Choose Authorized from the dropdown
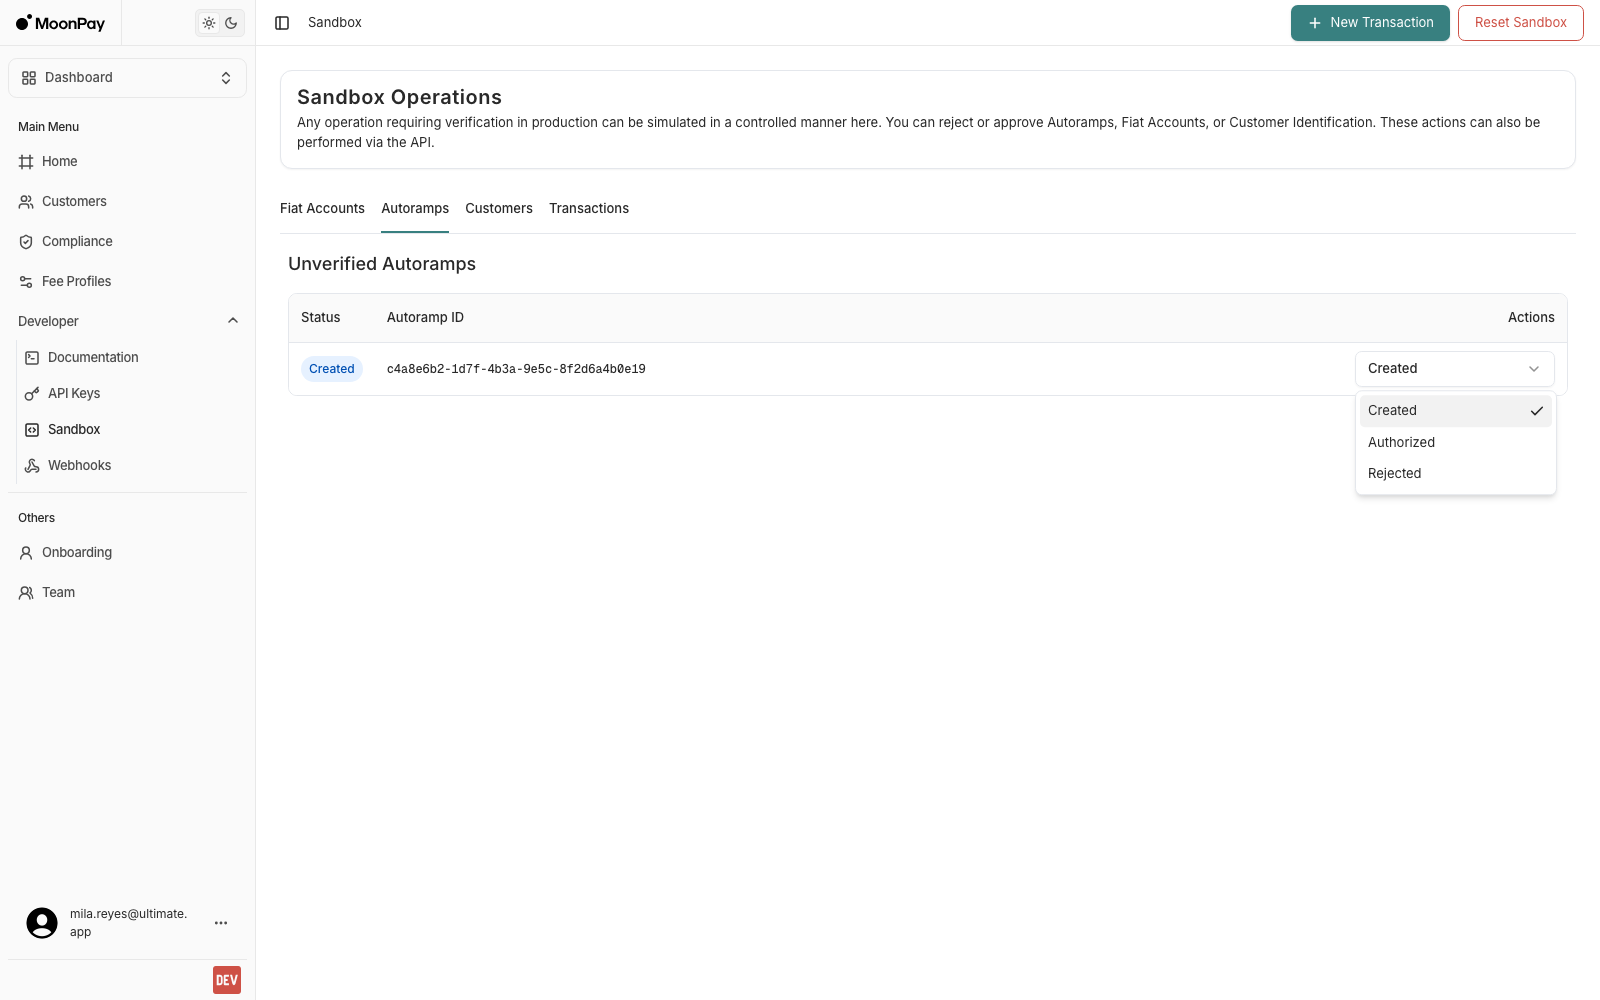Viewport: 1600px width, 1000px height. click(1456, 443)
